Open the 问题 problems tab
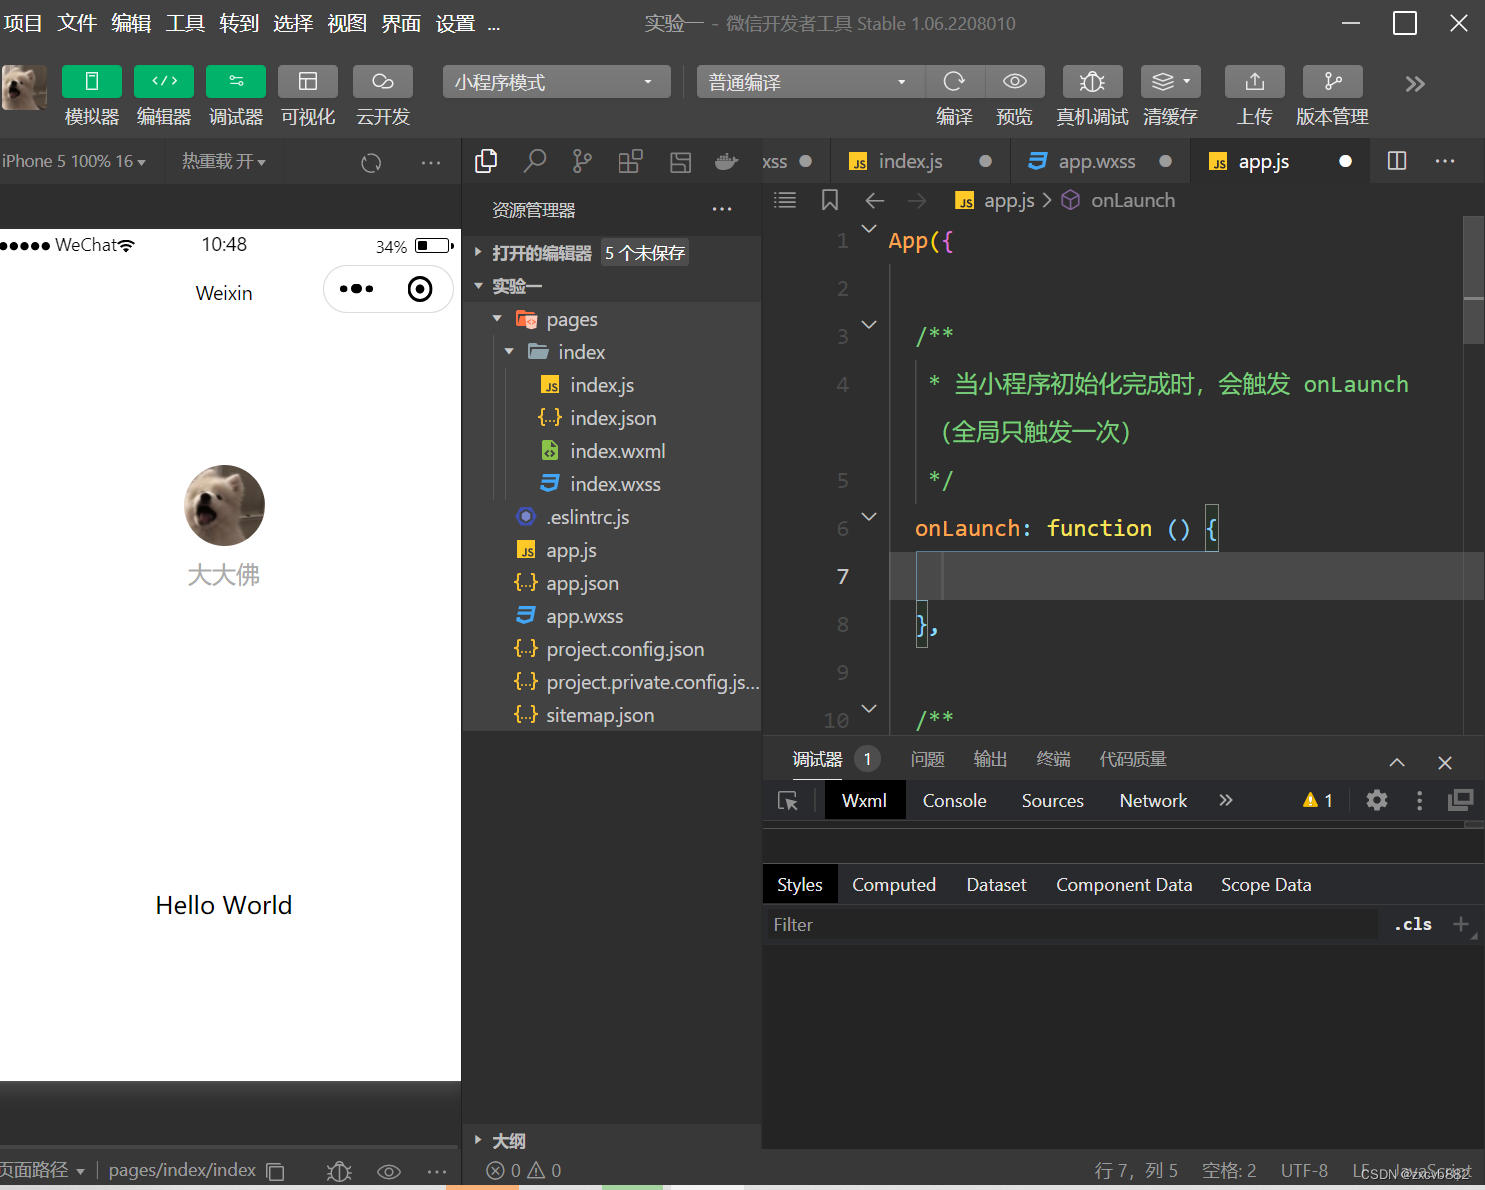Screen dimensions: 1485x1190 point(928,759)
